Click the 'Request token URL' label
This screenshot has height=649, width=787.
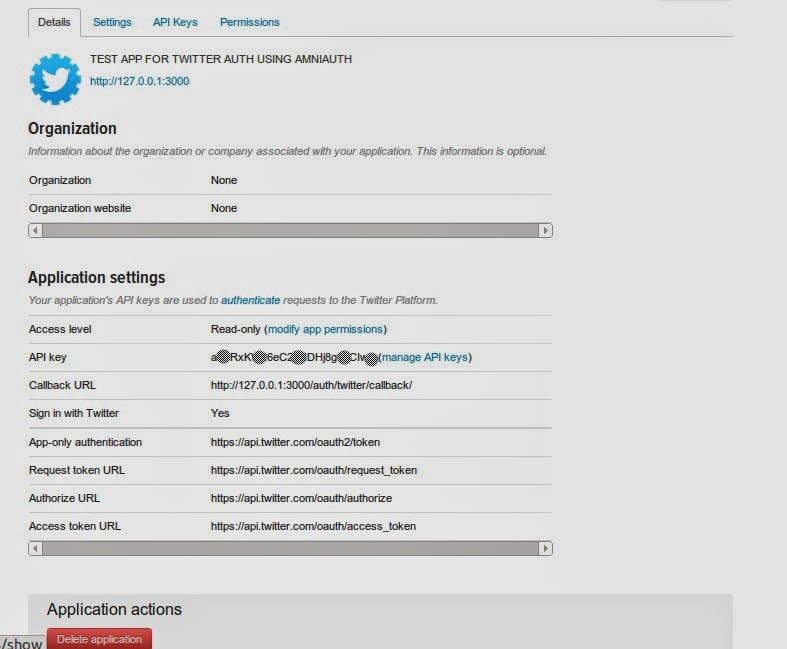[x=77, y=470]
